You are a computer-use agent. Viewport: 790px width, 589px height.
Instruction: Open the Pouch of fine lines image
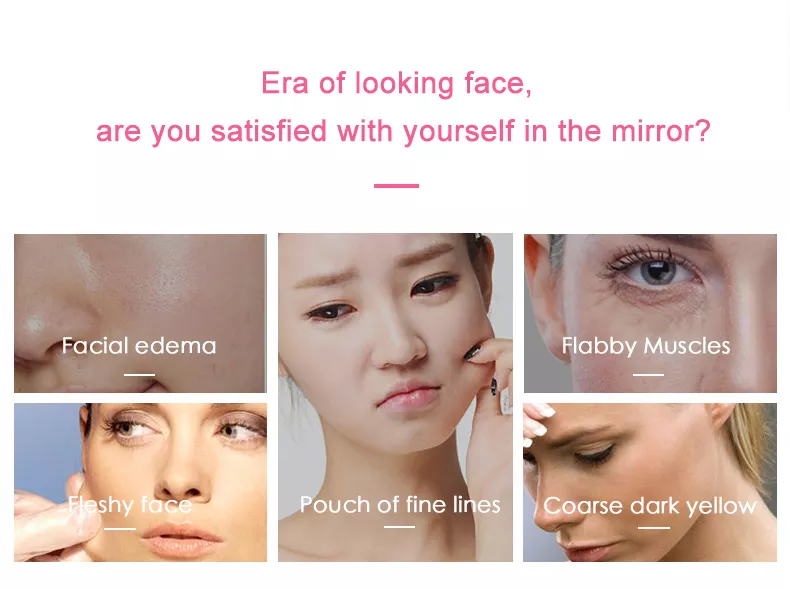(396, 397)
